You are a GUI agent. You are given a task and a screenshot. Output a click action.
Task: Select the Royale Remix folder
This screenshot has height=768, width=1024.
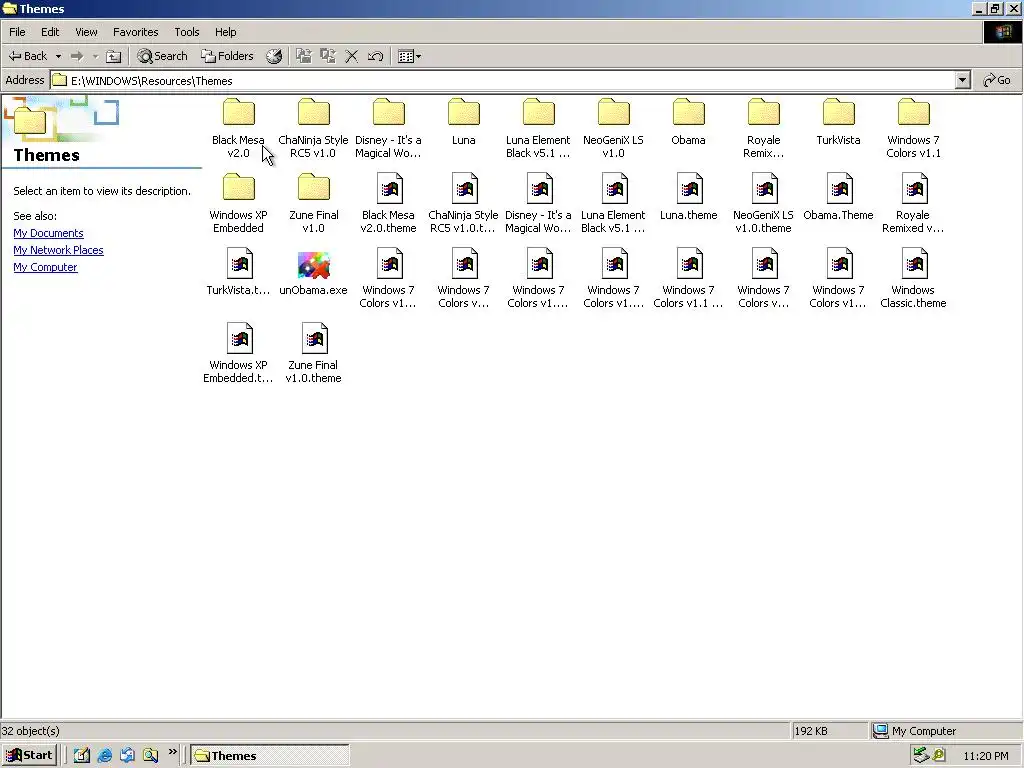[763, 128]
